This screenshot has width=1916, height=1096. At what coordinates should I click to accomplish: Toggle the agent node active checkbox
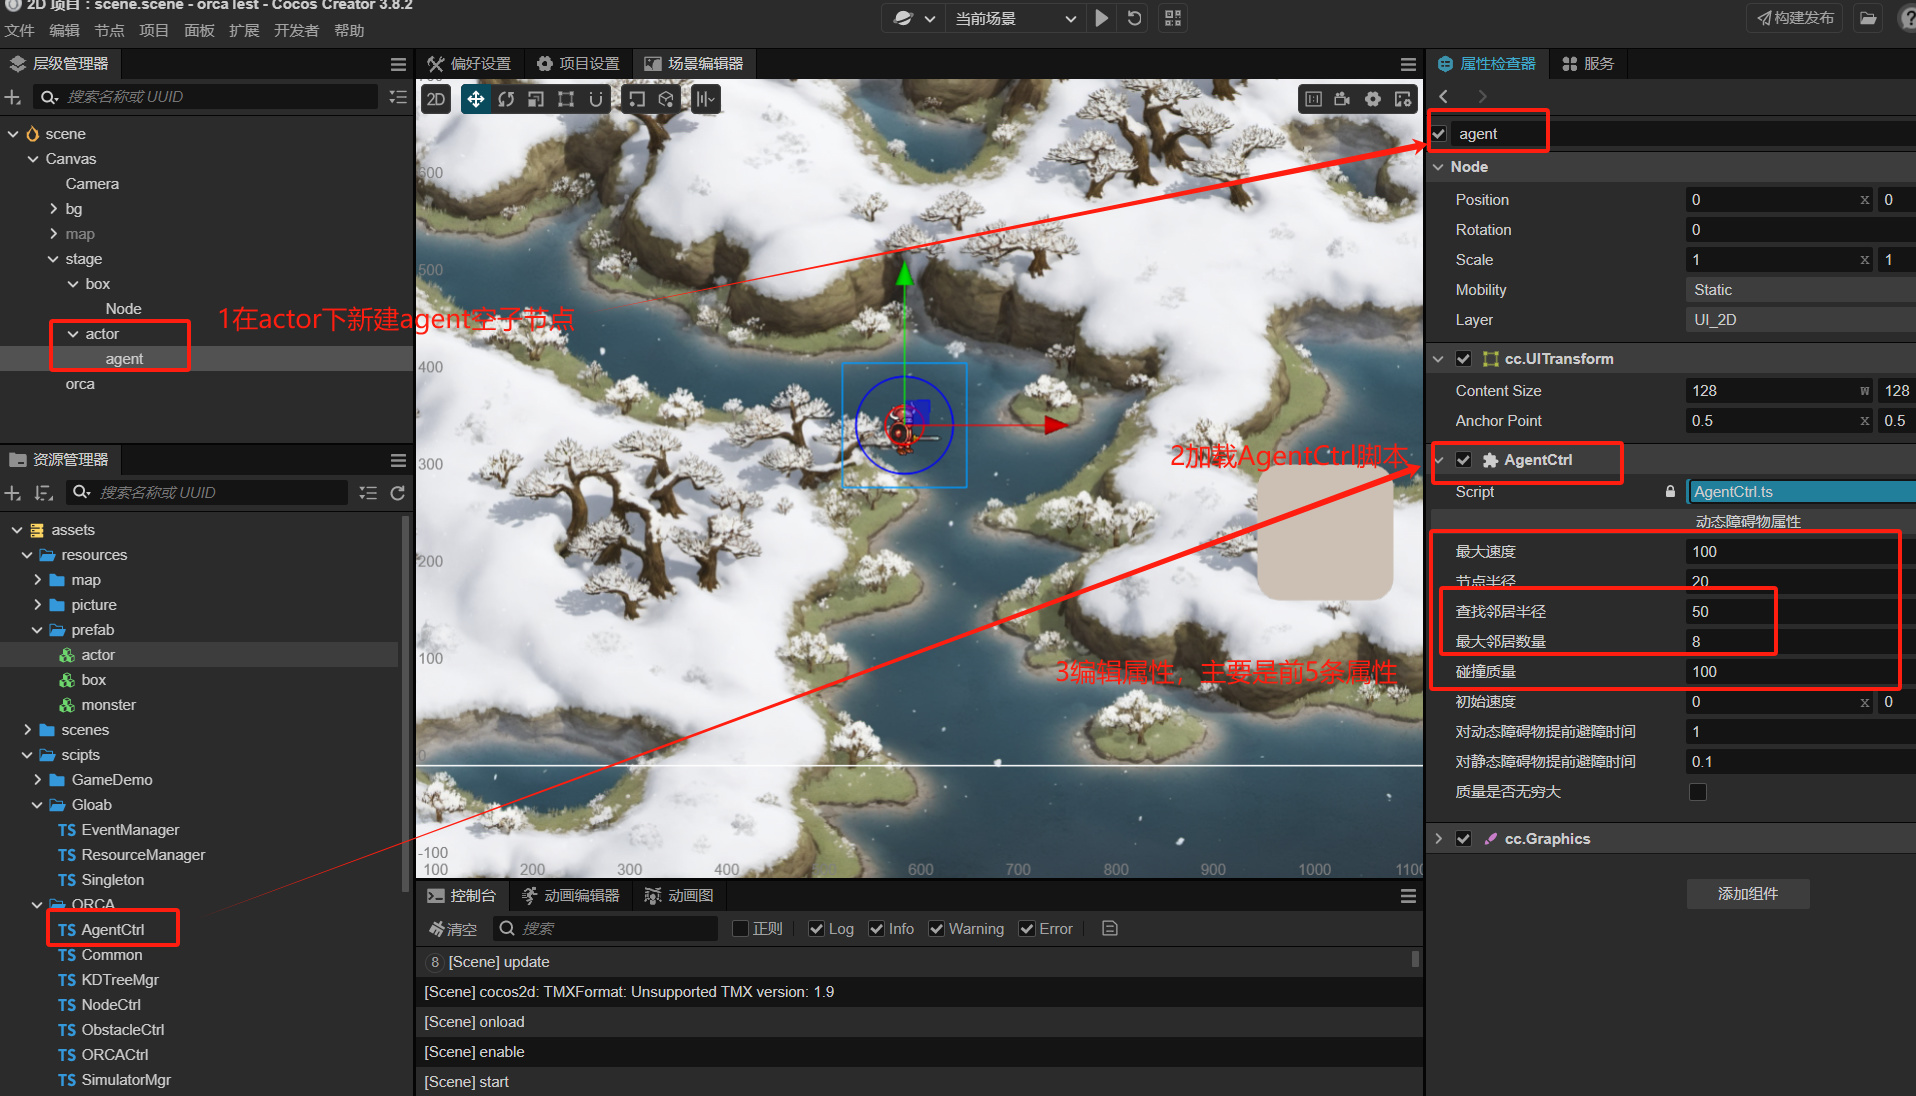point(1439,134)
